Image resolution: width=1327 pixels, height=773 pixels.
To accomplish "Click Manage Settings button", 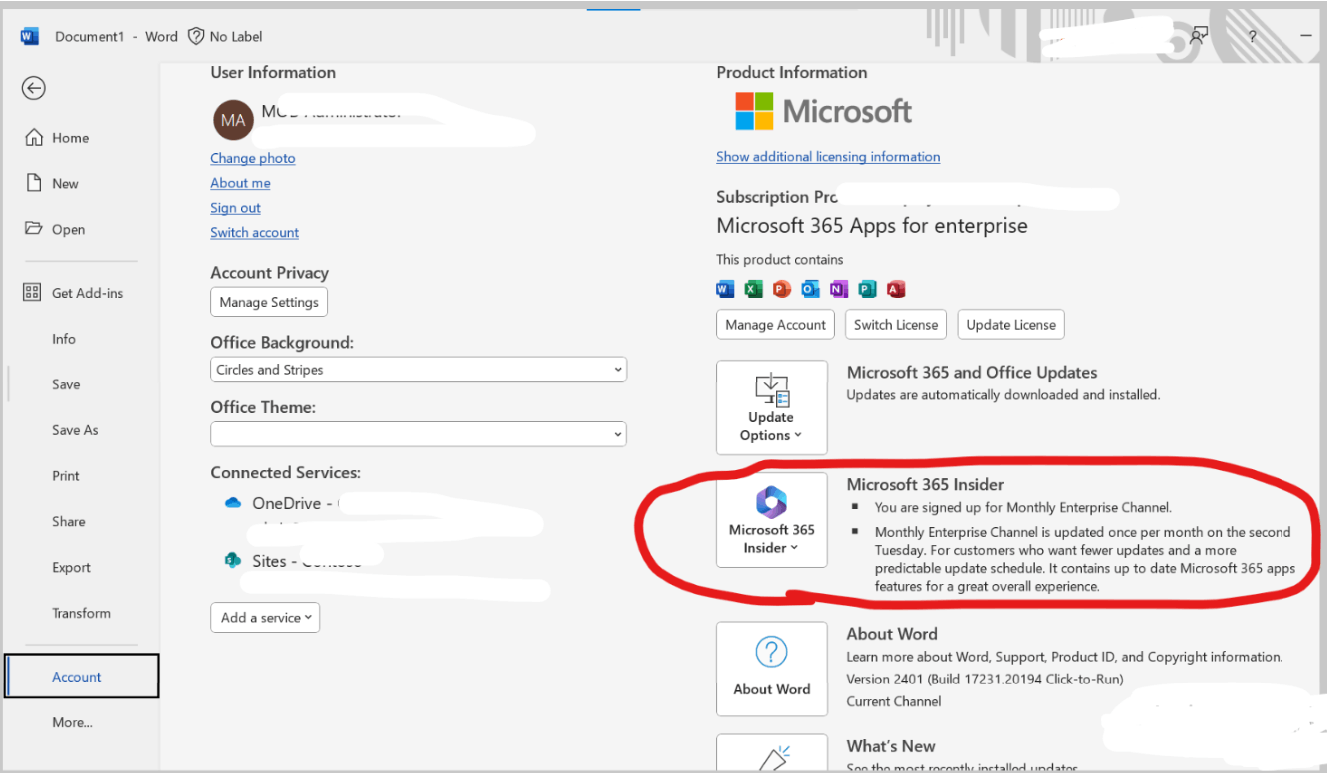I will click(269, 302).
